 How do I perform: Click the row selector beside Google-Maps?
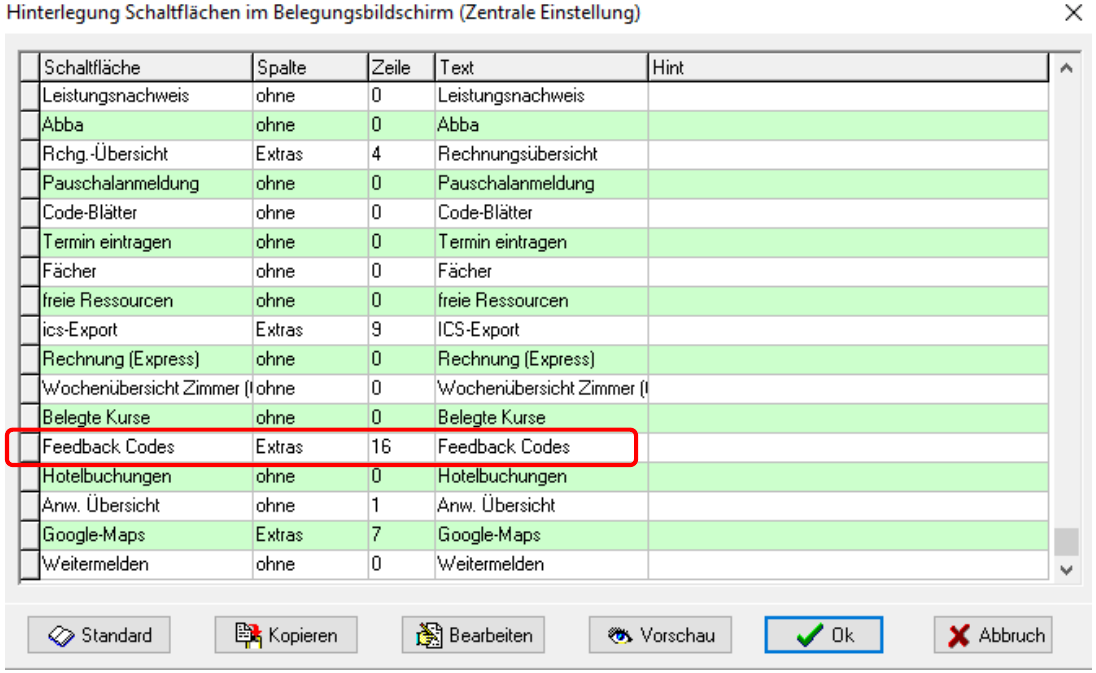point(29,535)
